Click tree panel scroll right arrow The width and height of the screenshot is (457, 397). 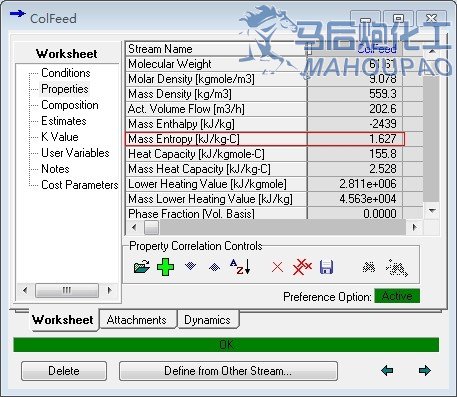point(109,290)
